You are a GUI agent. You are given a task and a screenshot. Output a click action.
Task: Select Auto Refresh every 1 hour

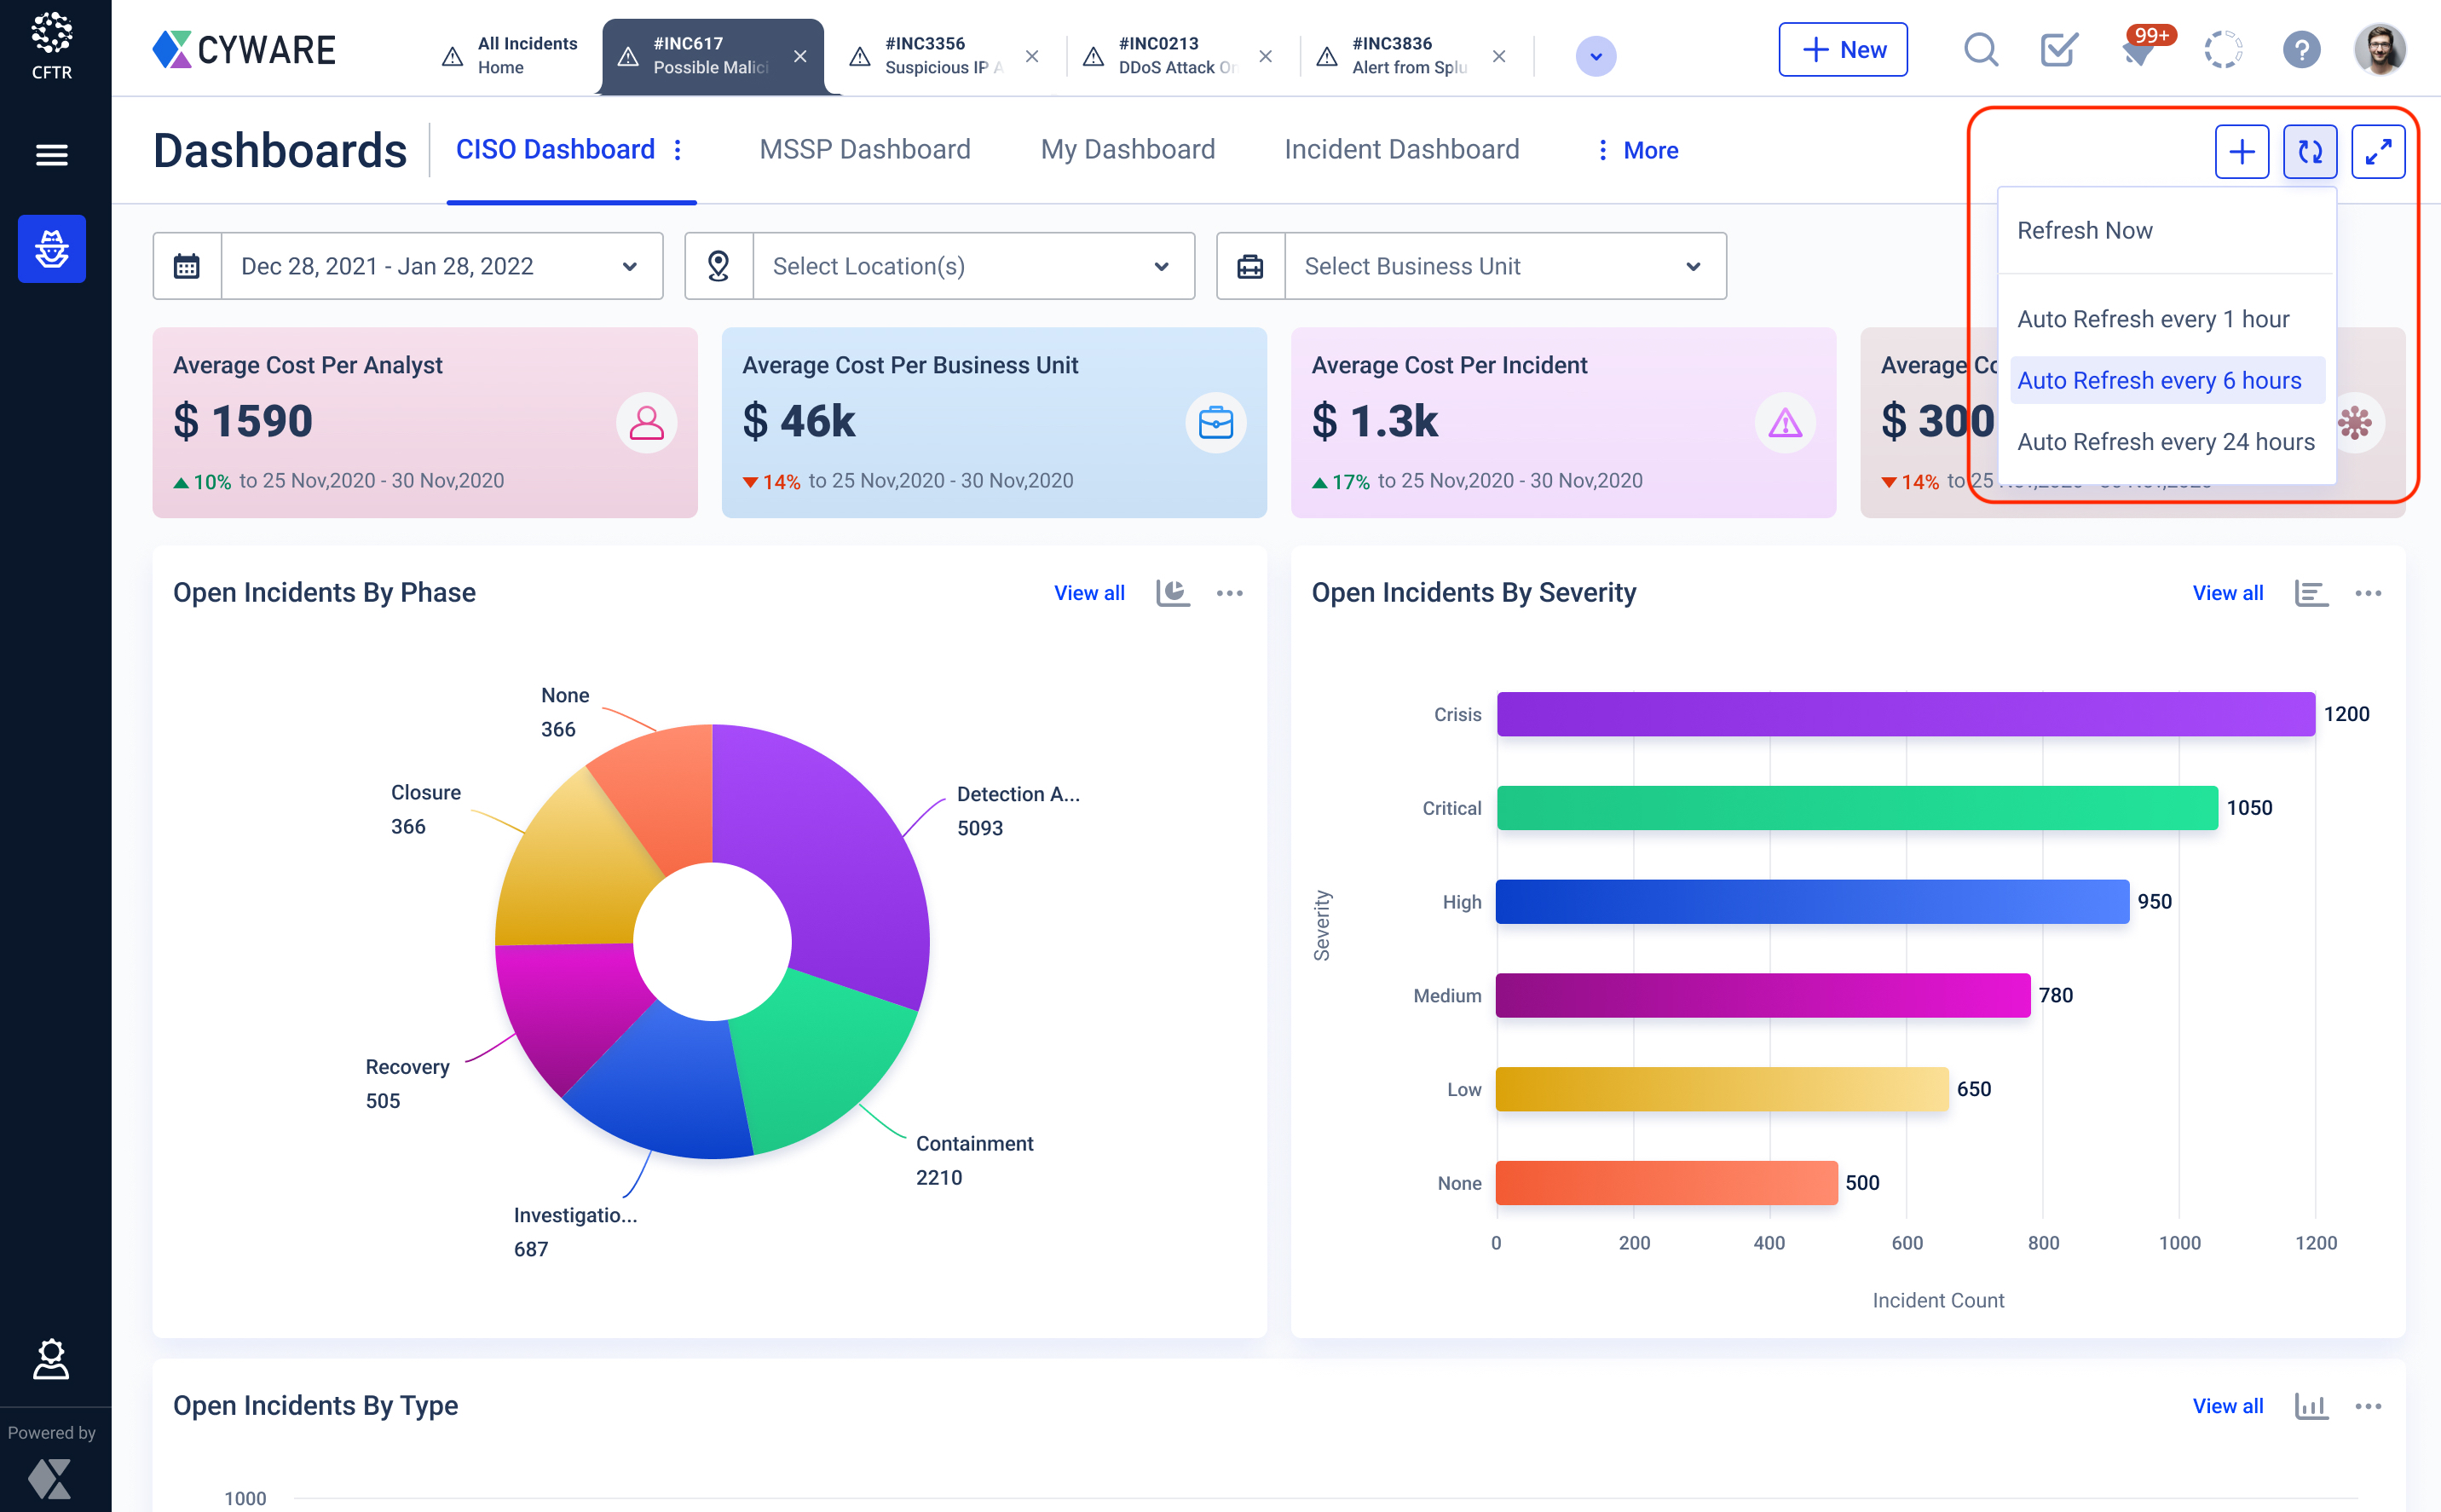pos(2153,319)
